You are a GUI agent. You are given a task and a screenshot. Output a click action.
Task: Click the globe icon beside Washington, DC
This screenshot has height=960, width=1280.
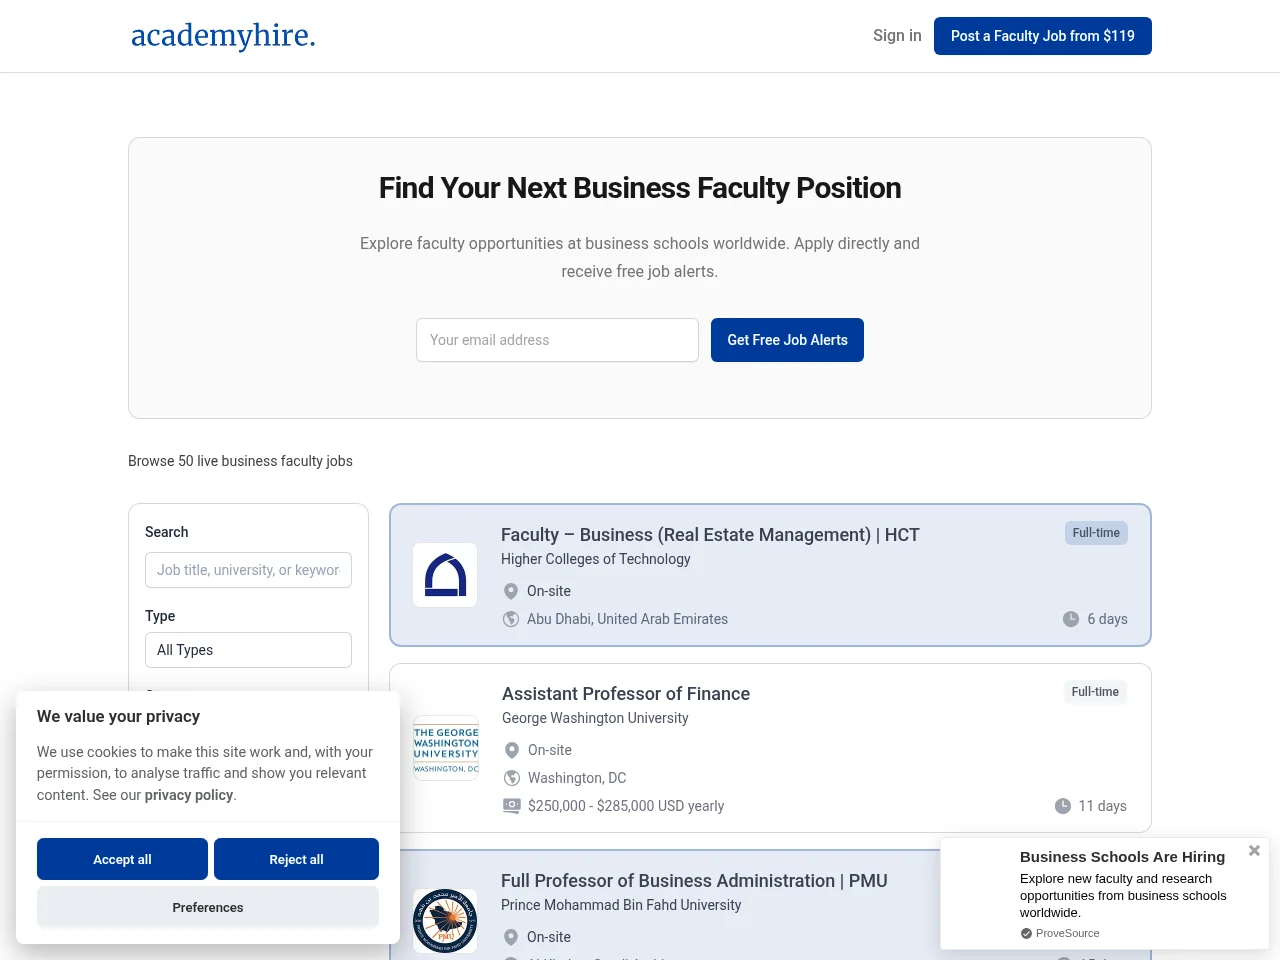click(x=512, y=778)
